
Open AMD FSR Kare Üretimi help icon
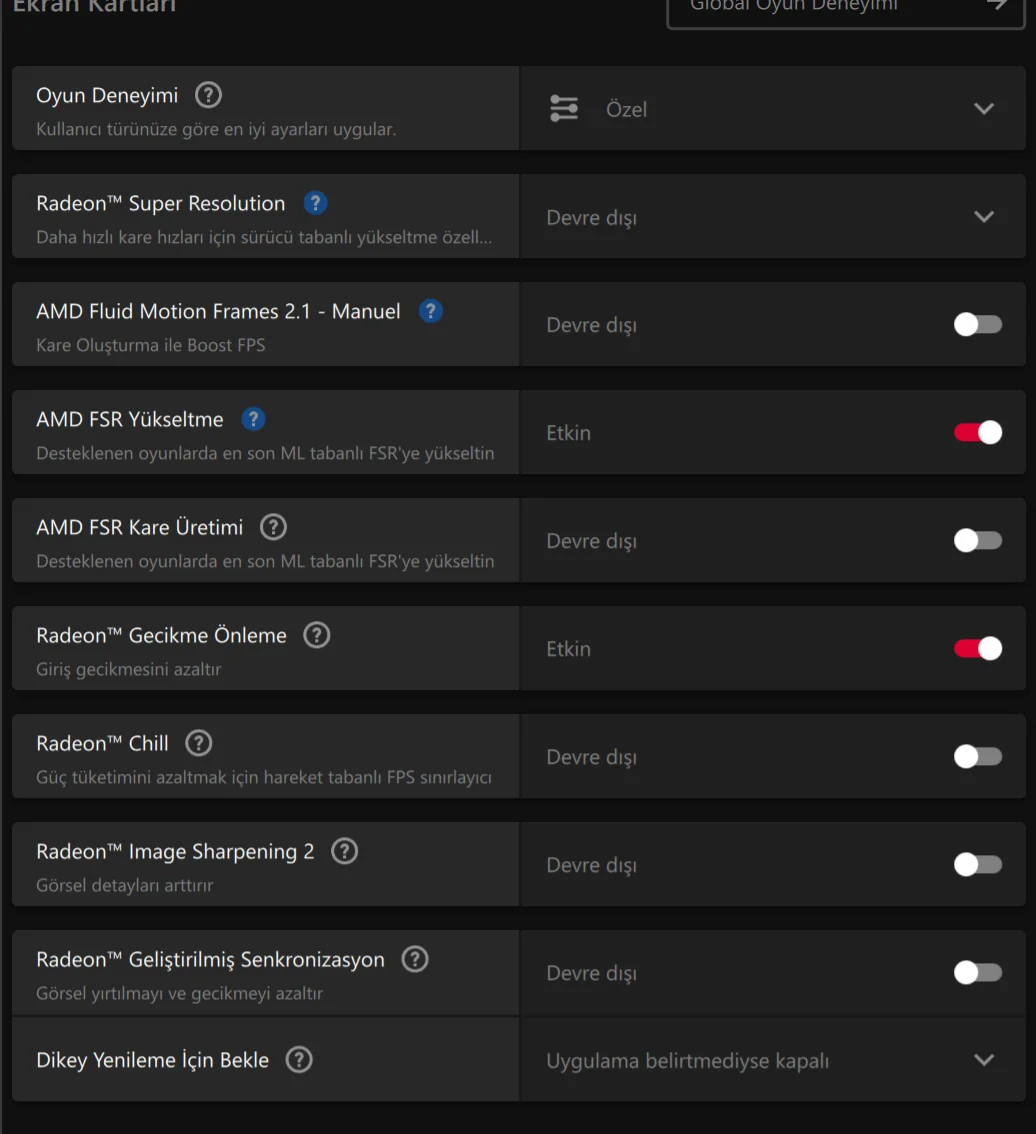coord(273,526)
